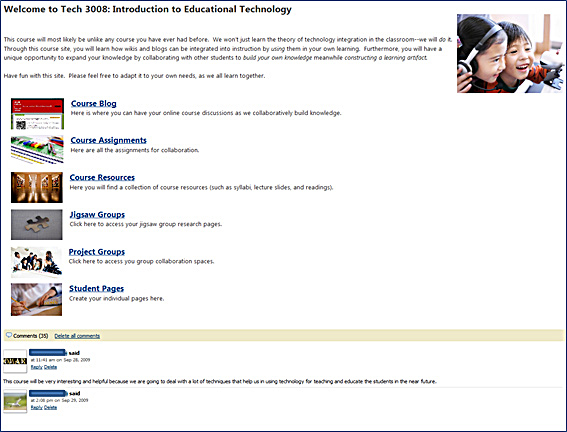Click the hand writing Student Pages thumbnail
Viewport: 567px width, 432px height.
(x=36, y=299)
